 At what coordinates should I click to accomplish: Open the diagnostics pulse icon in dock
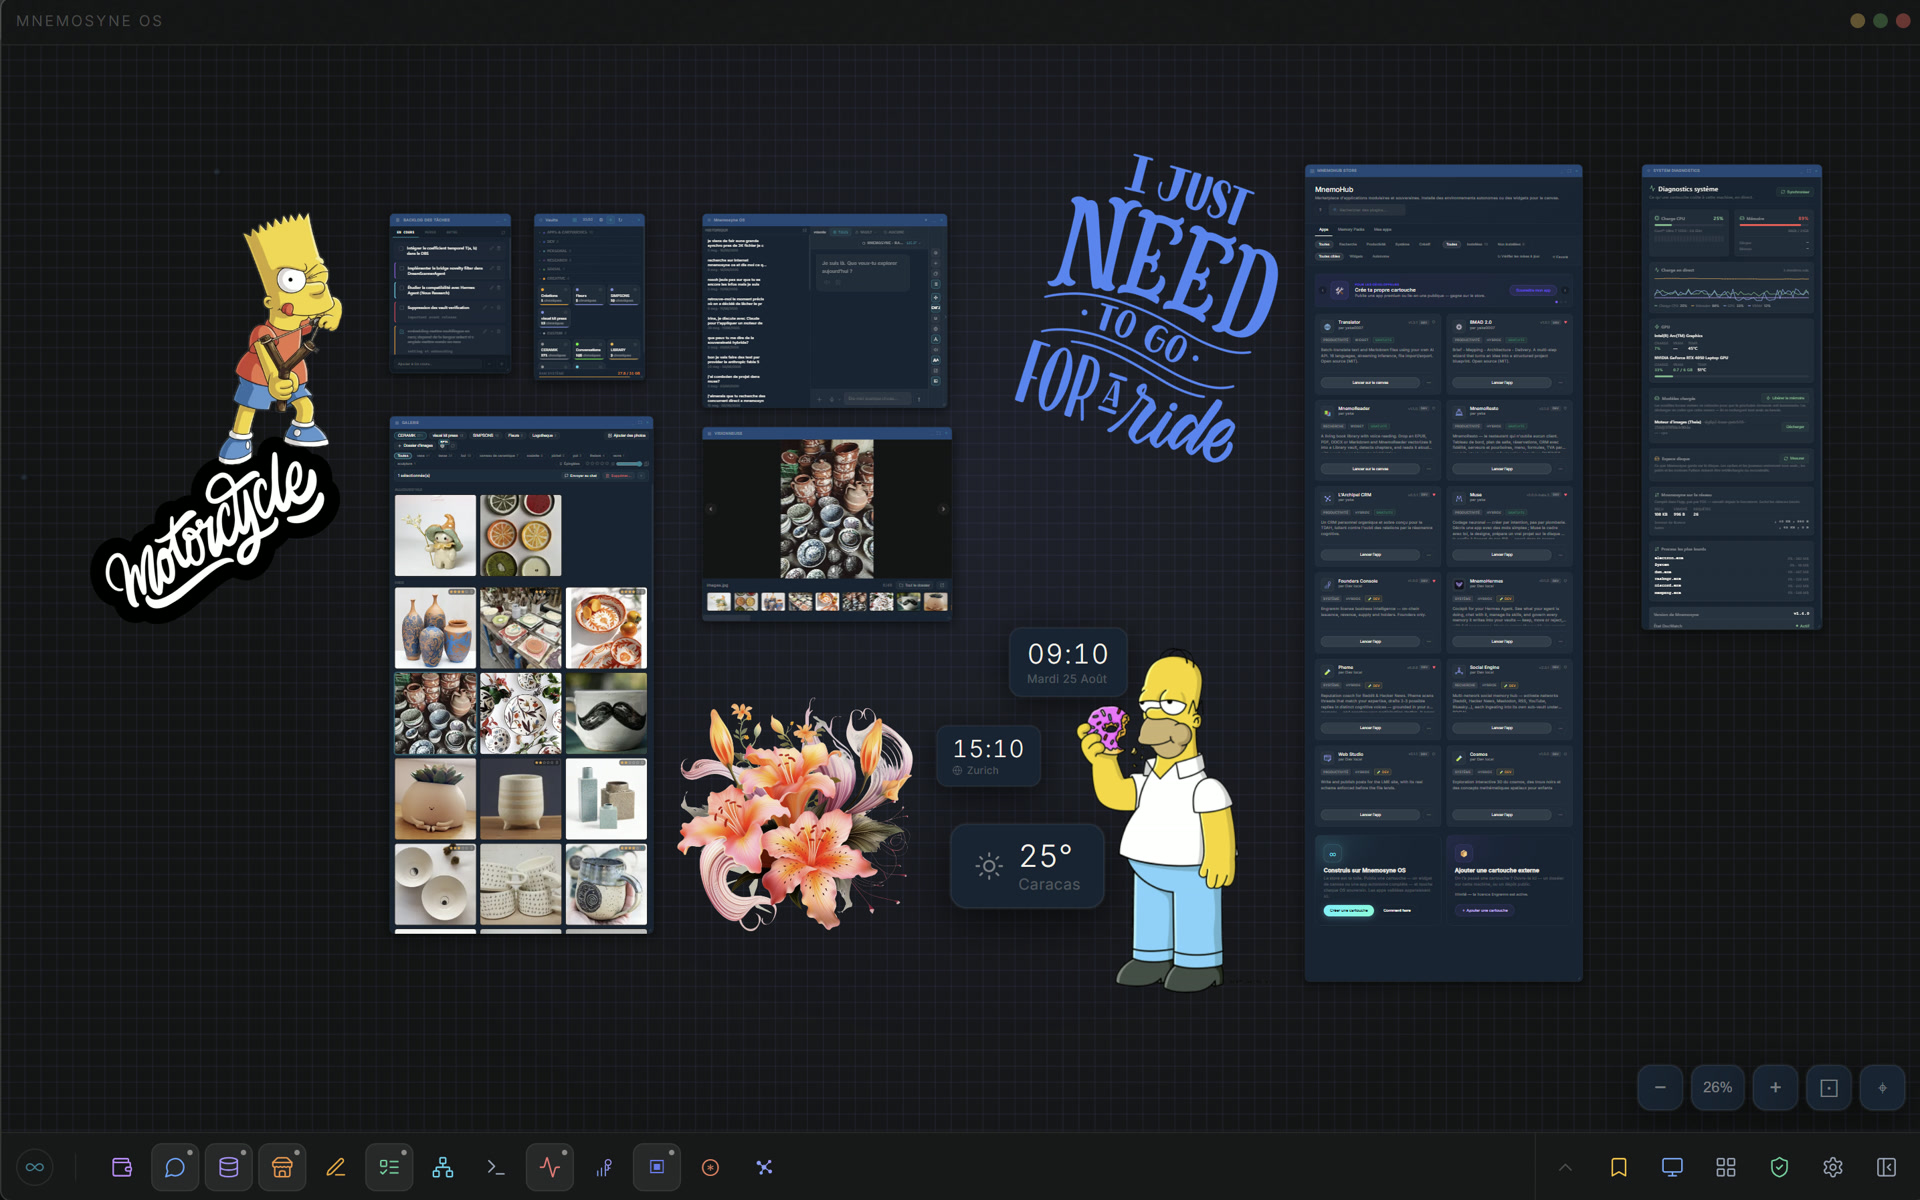point(550,1167)
